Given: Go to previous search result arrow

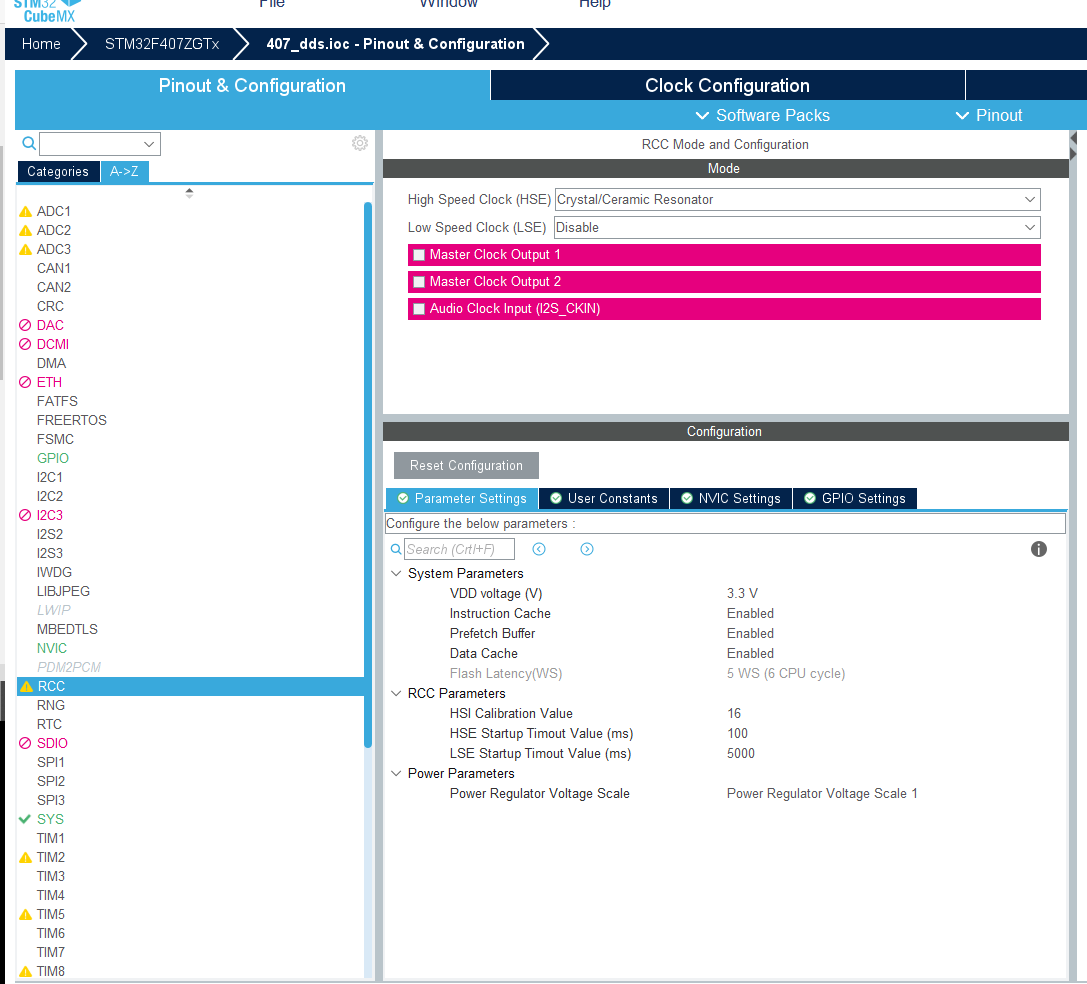Looking at the screenshot, I should point(539,549).
